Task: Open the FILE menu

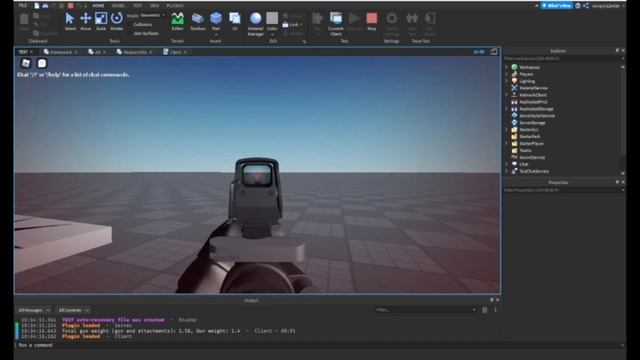Action: [22, 6]
